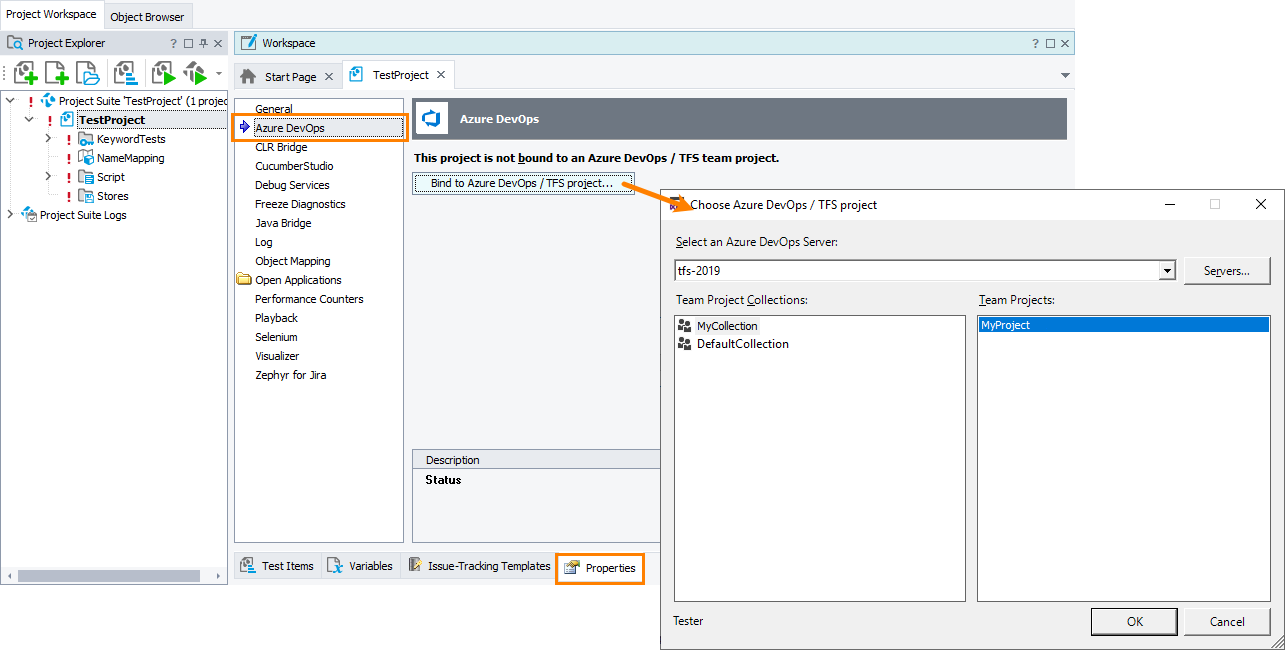Click the Project Explorer magnifier title icon
The height and width of the screenshot is (650, 1285).
(x=15, y=43)
